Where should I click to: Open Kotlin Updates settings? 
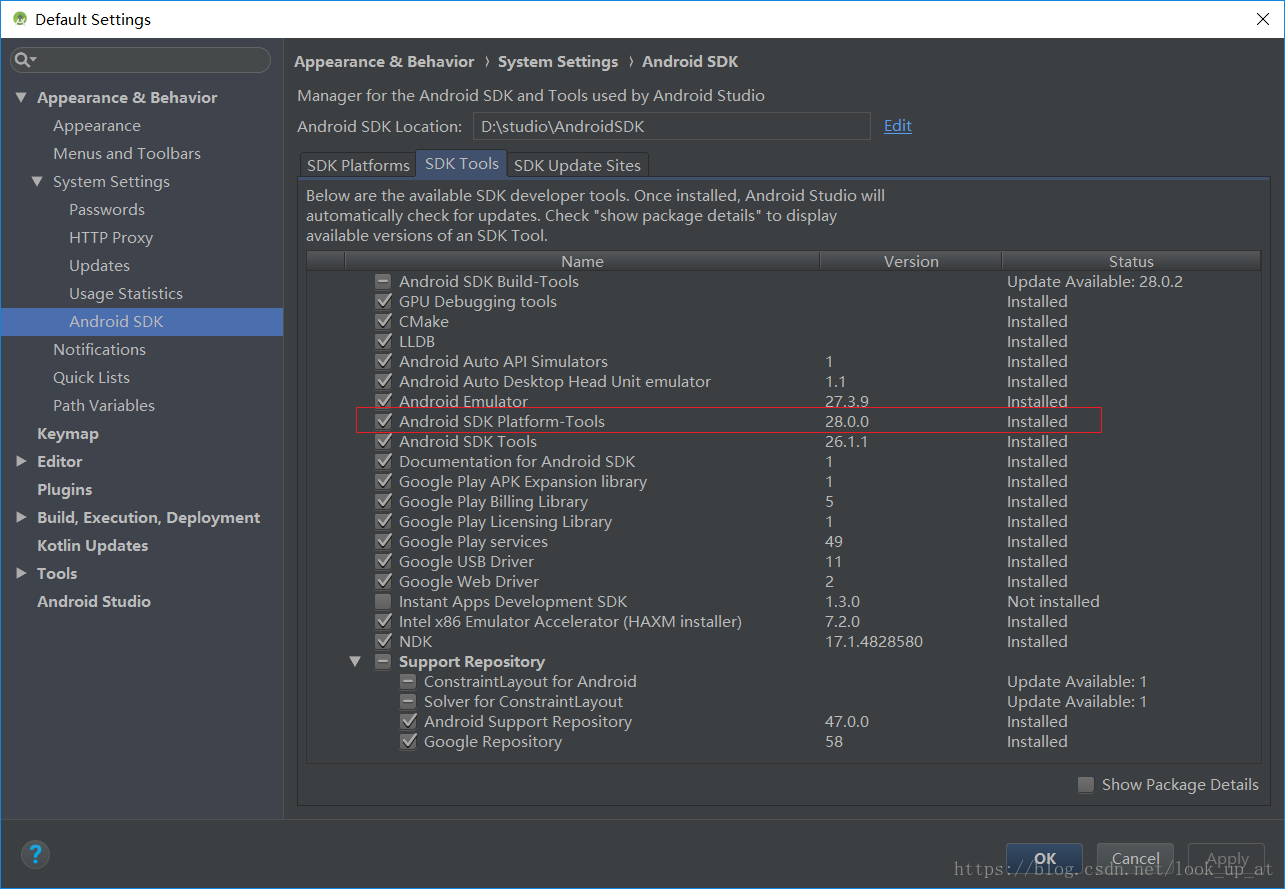92,546
